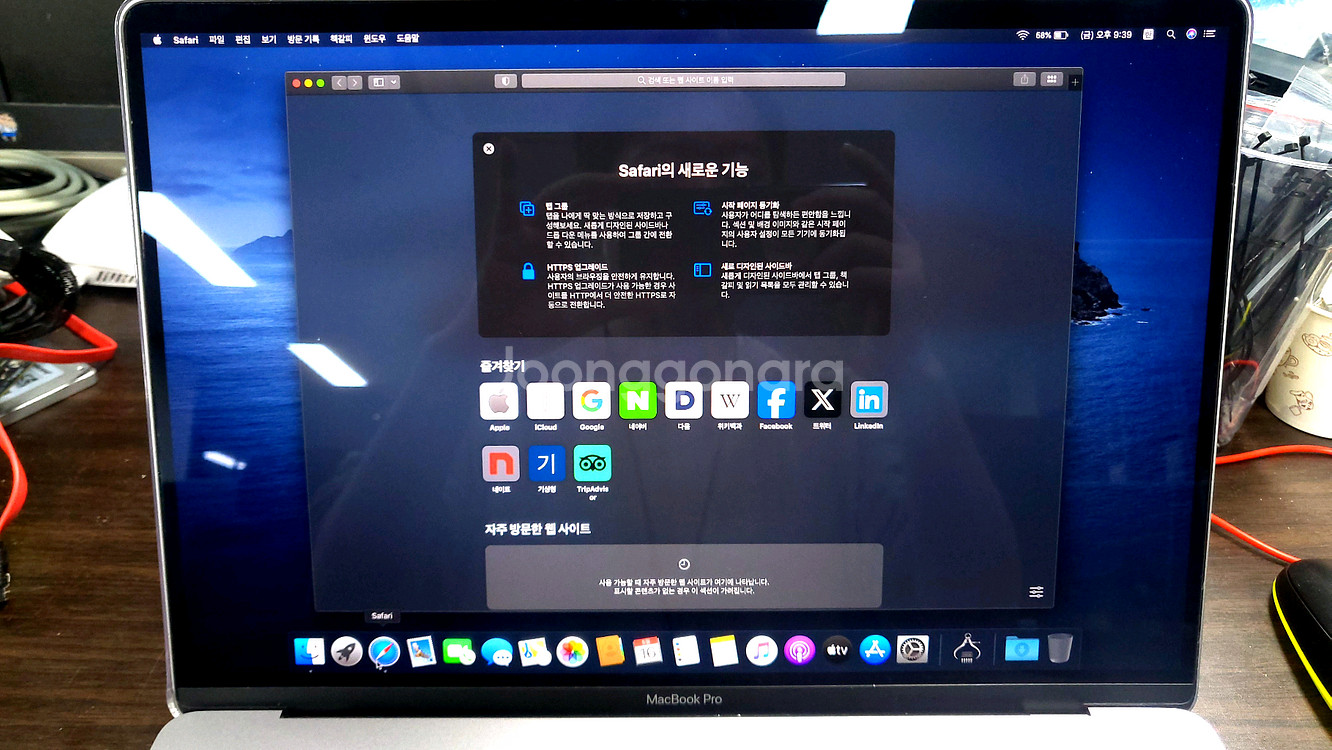
Task: Open Notes from the dock
Action: coord(723,651)
